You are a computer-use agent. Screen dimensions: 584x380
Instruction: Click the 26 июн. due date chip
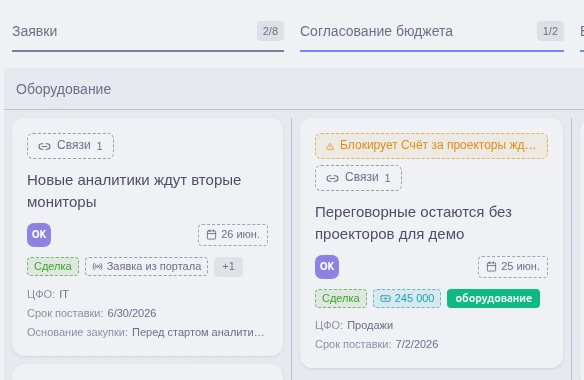coord(233,235)
